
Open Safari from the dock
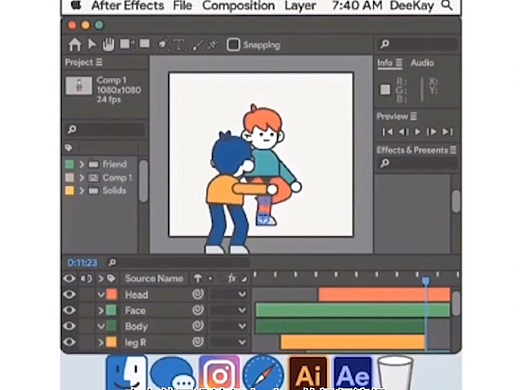pos(263,373)
